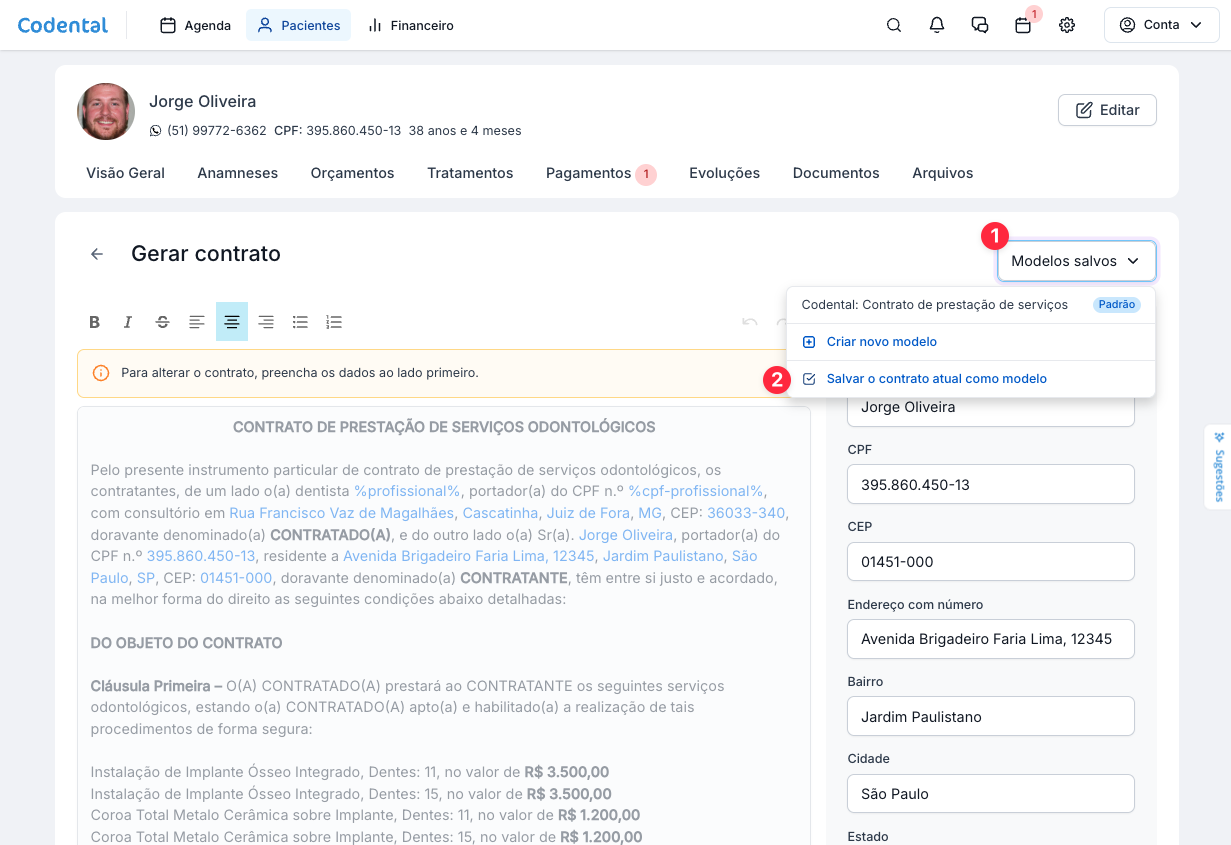Open the settings gear icon
1231x845 pixels.
(1067, 25)
